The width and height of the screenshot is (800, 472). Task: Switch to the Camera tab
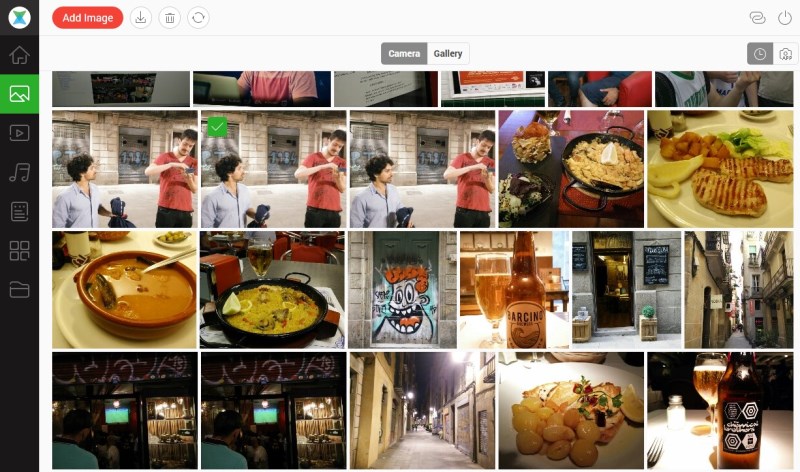pos(404,54)
